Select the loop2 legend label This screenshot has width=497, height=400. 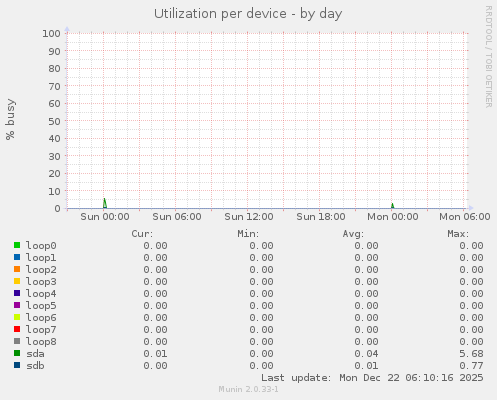click(x=41, y=270)
